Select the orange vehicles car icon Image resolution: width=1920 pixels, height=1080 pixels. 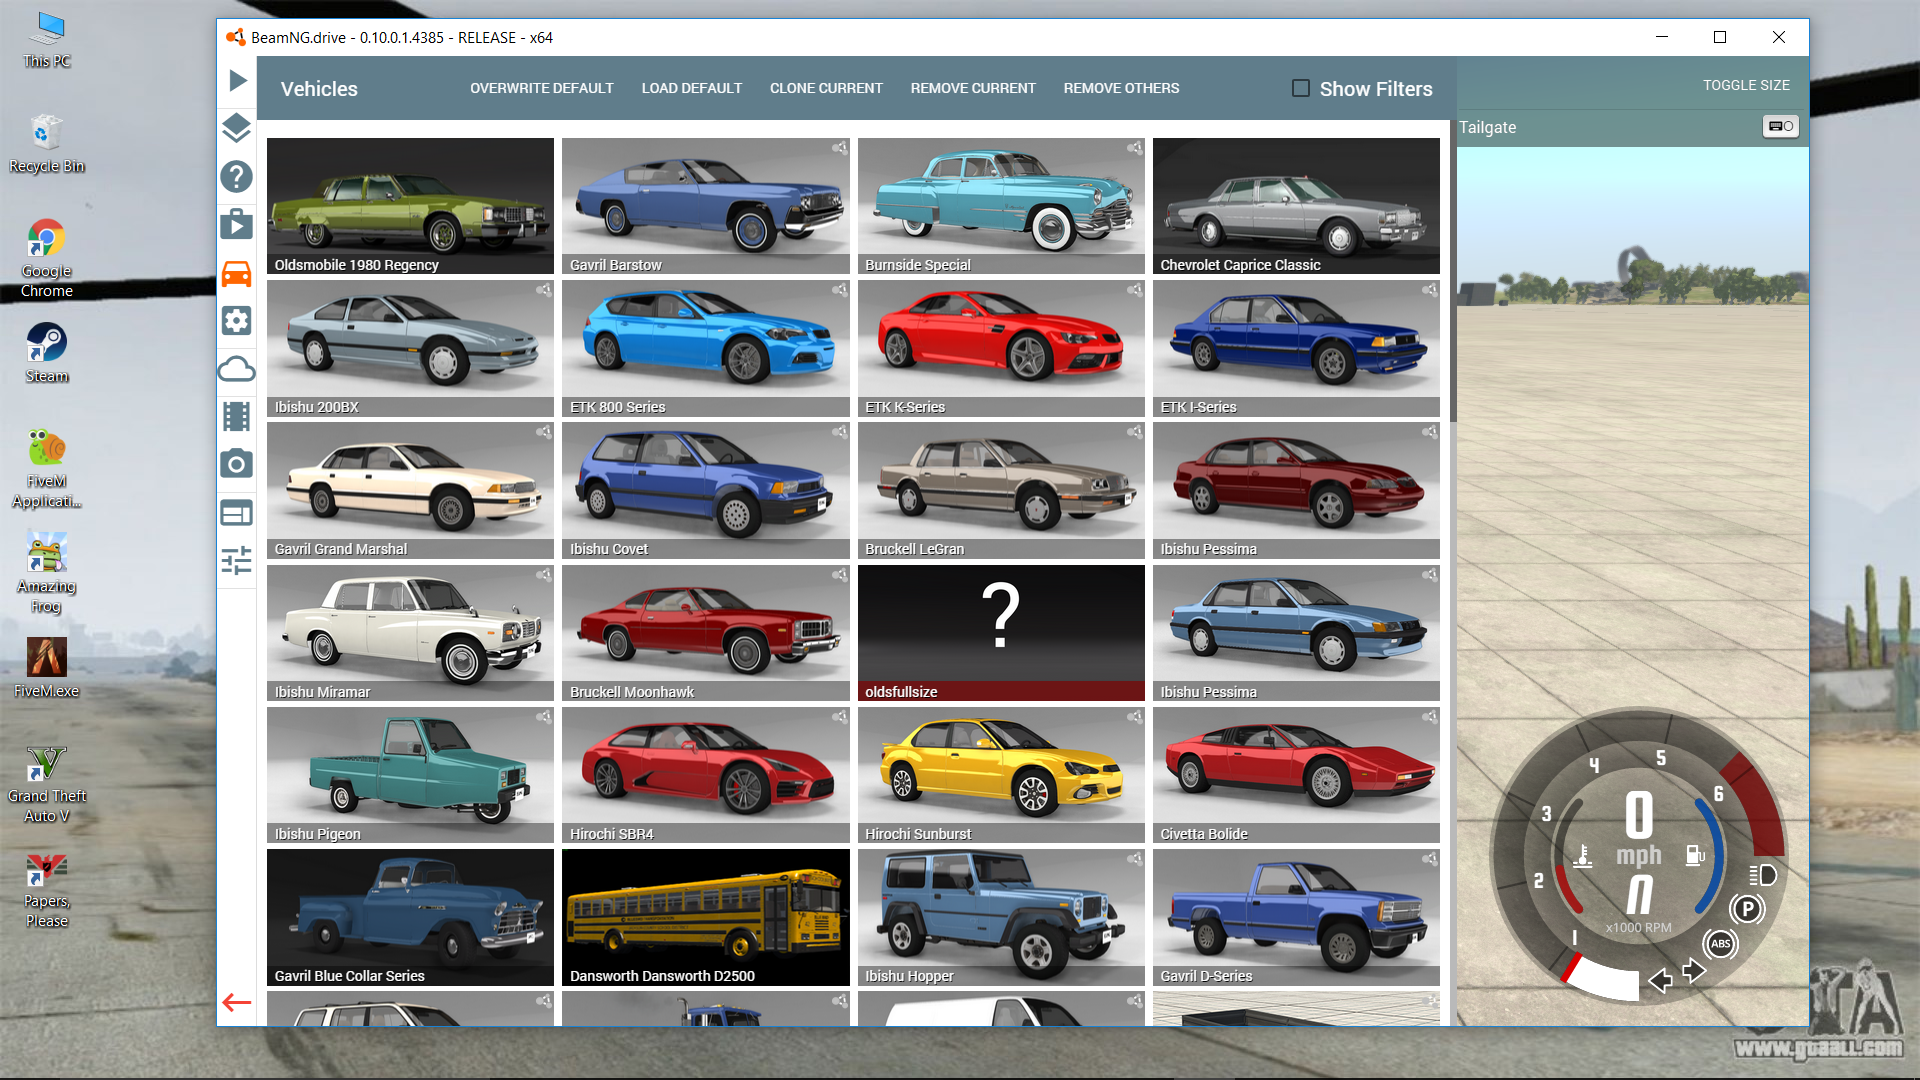236,274
